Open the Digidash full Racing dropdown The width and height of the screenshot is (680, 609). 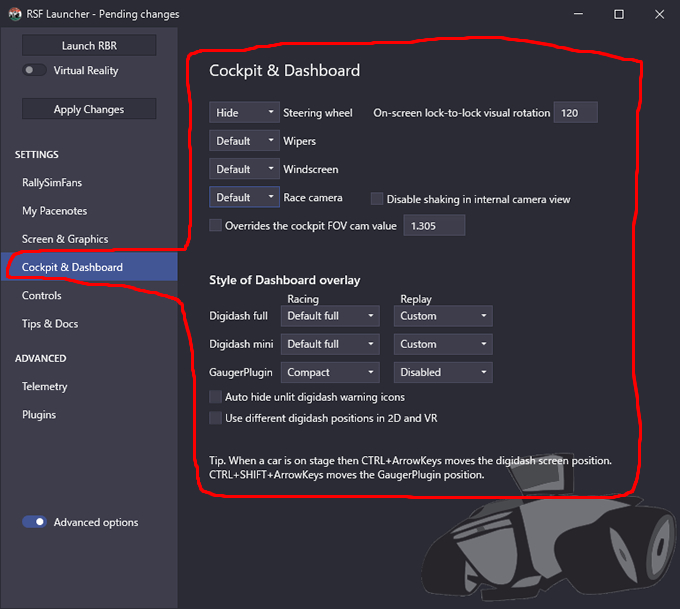330,316
